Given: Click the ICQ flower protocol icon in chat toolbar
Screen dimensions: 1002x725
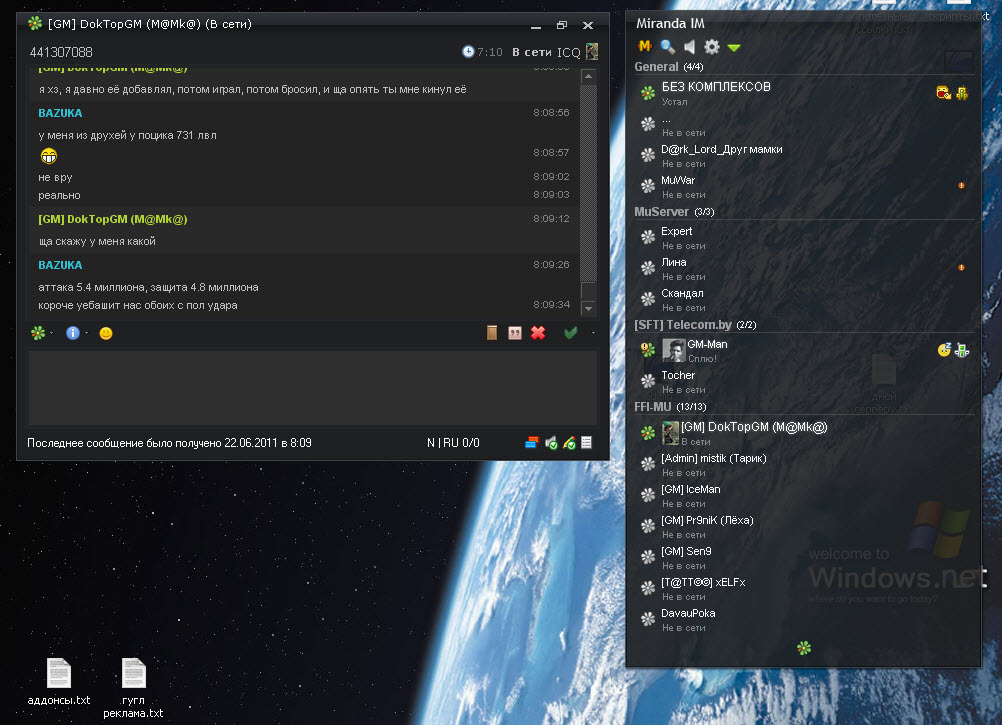Looking at the screenshot, I should coord(38,333).
